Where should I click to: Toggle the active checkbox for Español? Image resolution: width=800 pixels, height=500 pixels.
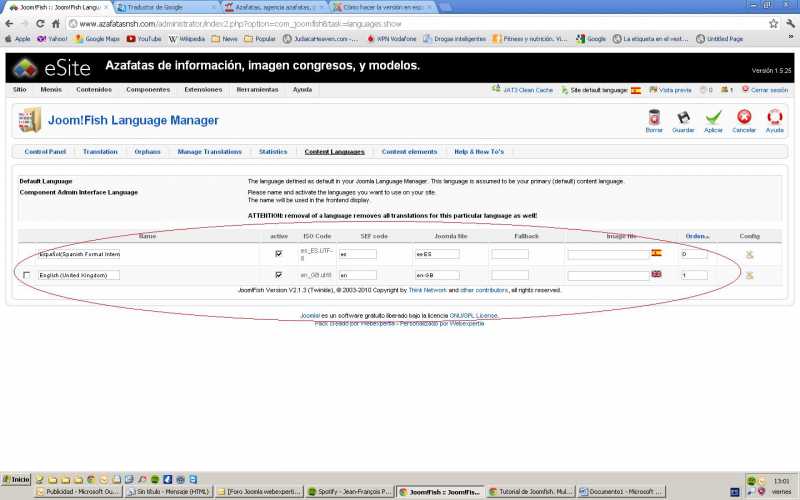click(279, 254)
